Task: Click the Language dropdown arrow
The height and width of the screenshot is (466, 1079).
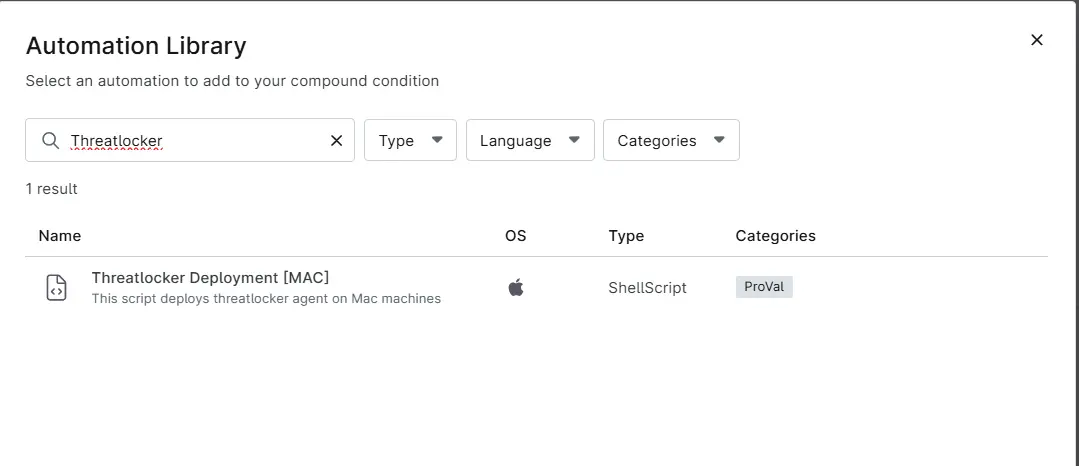Action: coord(575,140)
